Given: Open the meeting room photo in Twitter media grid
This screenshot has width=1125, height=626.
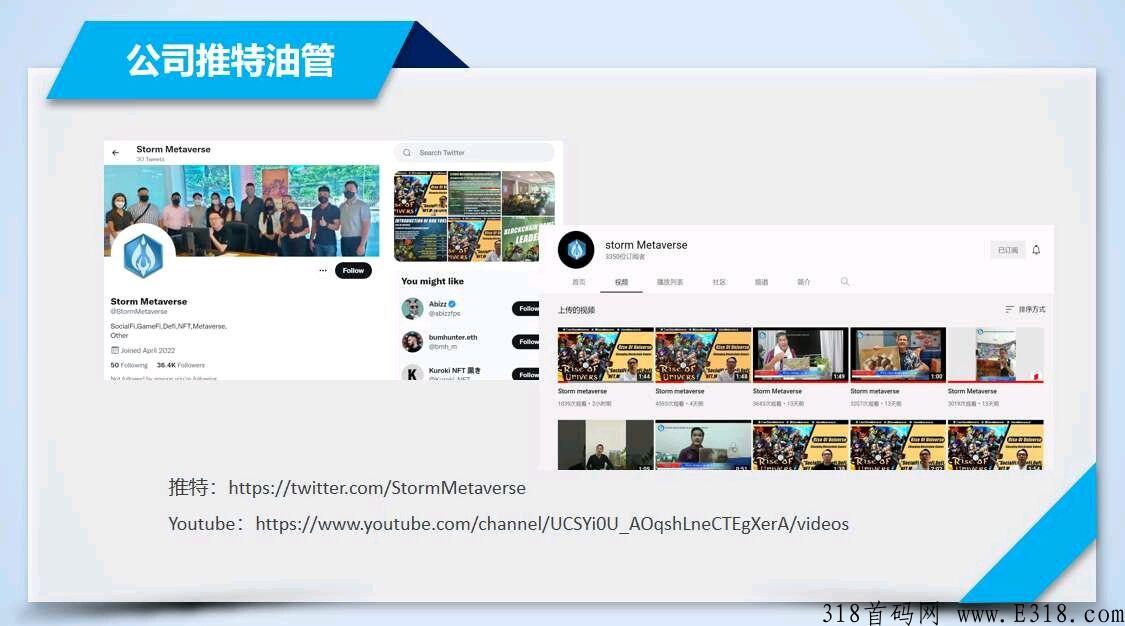Looking at the screenshot, I should pyautogui.click(x=528, y=194).
